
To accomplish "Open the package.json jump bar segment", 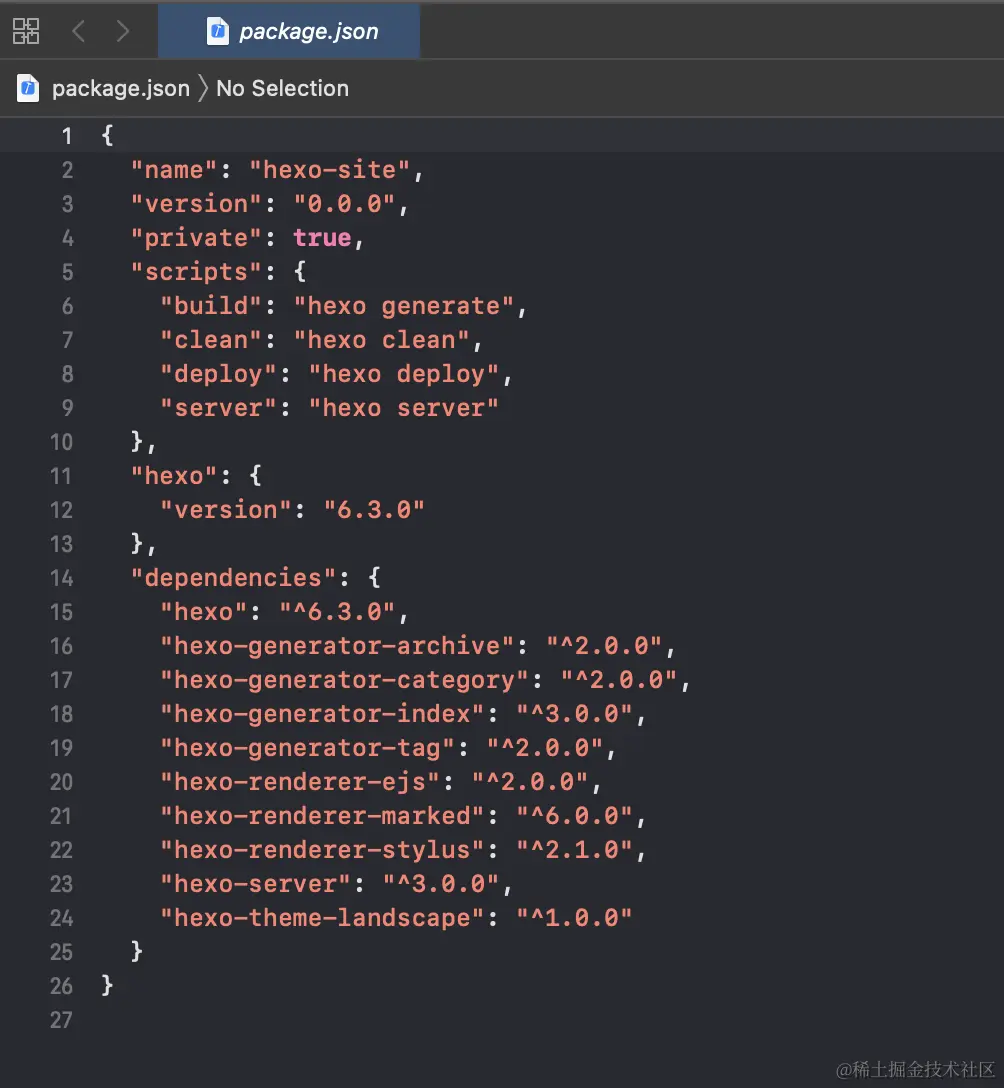I will pyautogui.click(x=120, y=88).
